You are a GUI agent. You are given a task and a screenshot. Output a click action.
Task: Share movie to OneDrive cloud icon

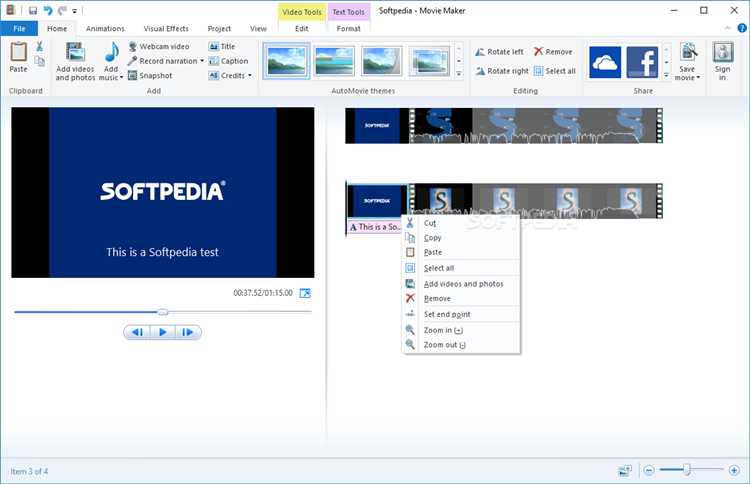tap(605, 62)
